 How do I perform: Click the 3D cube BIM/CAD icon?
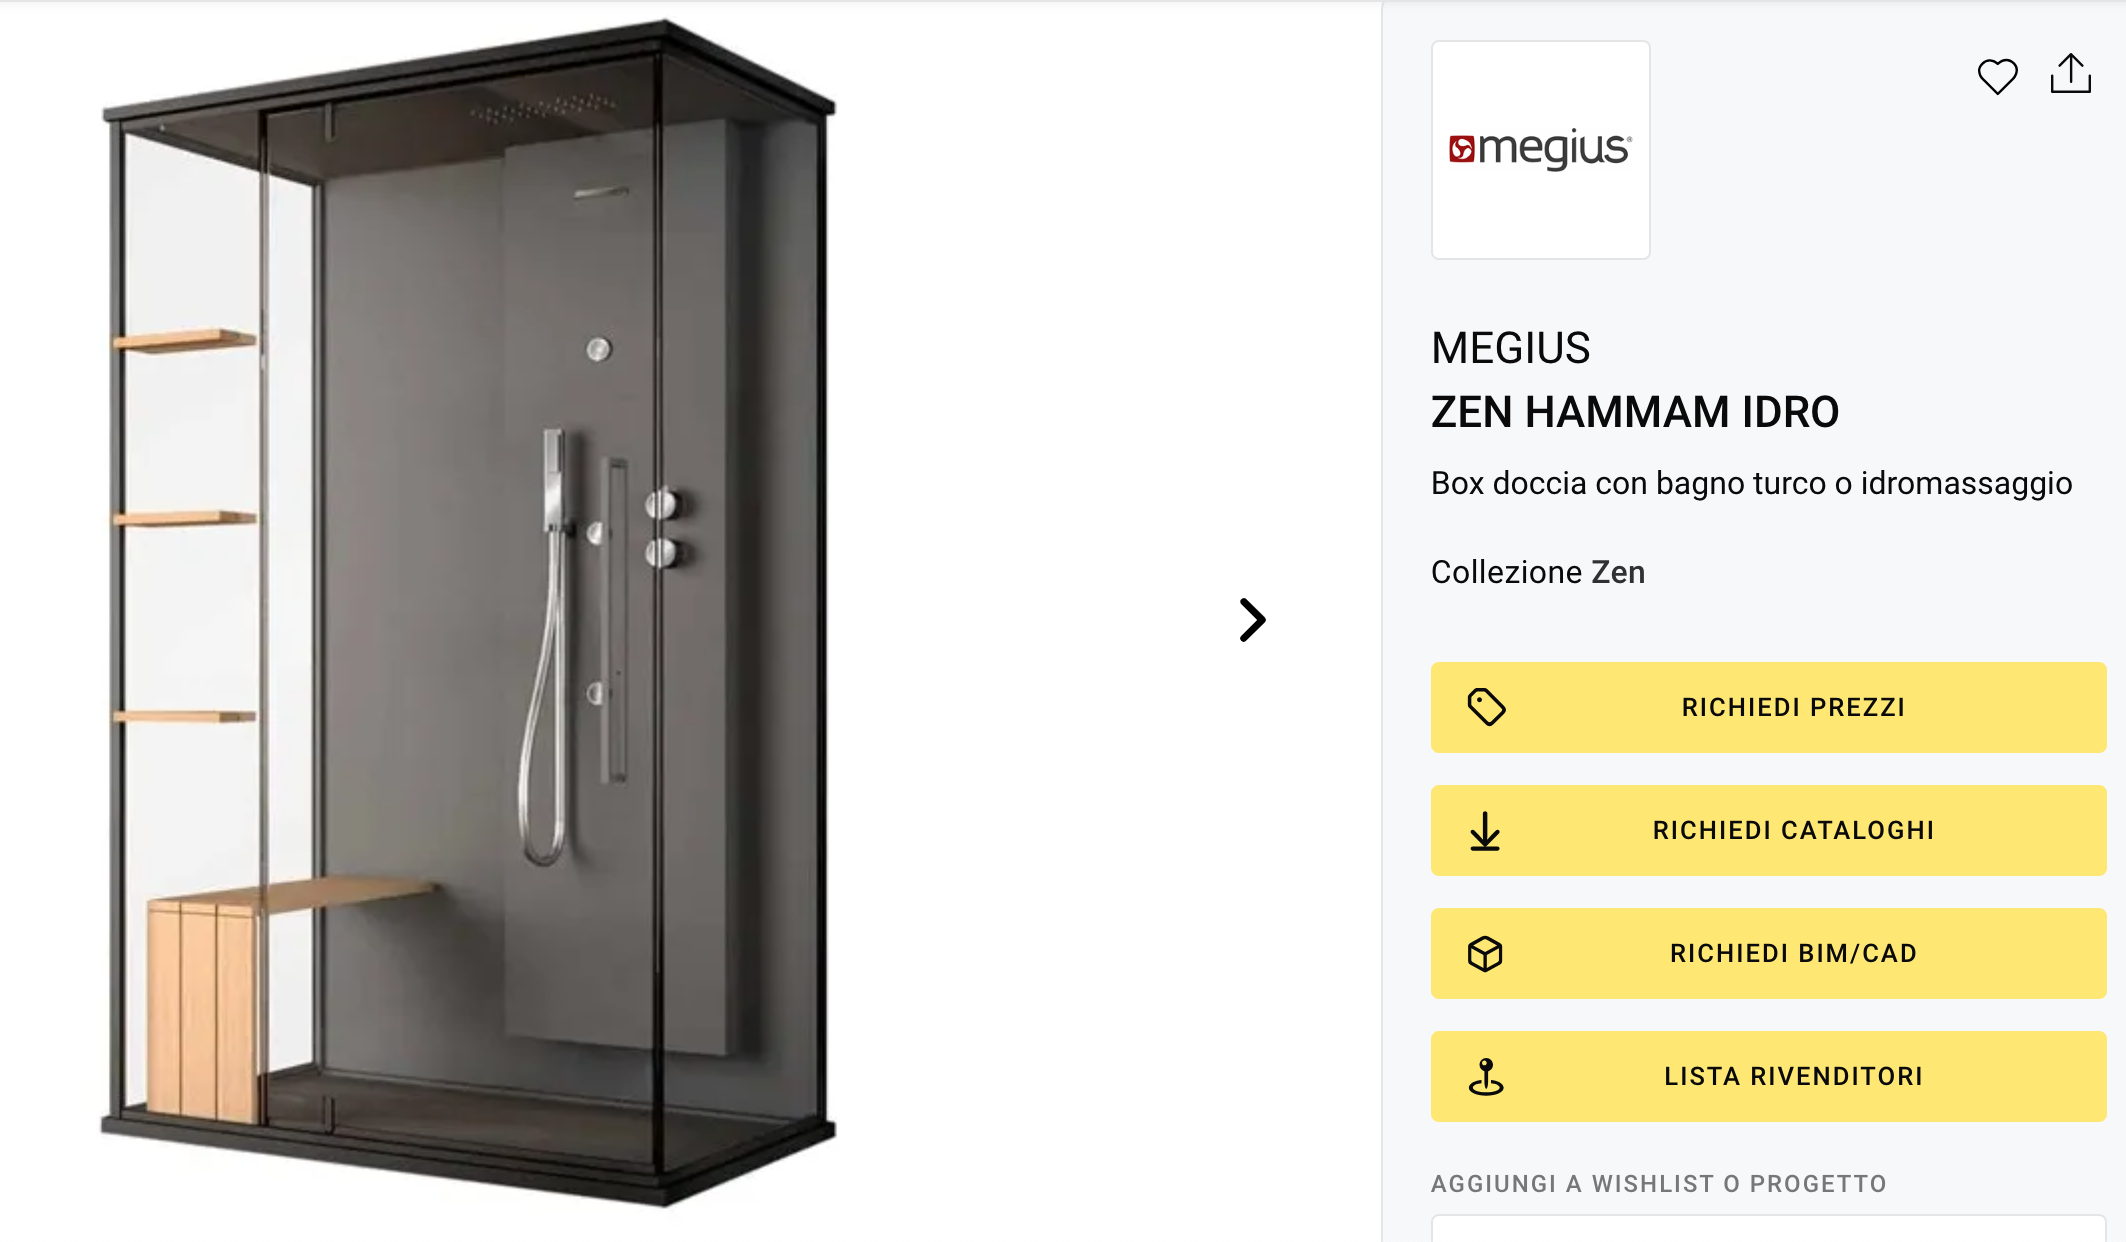(x=1485, y=954)
